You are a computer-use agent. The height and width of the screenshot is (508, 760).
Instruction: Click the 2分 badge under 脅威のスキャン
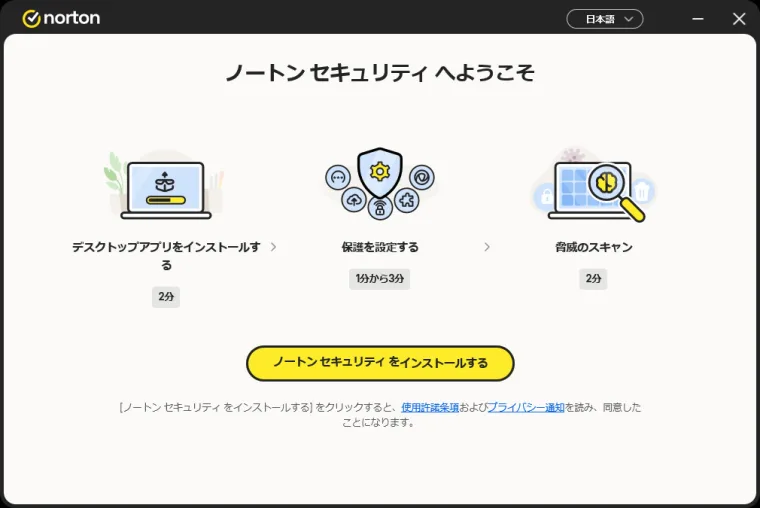[593, 279]
